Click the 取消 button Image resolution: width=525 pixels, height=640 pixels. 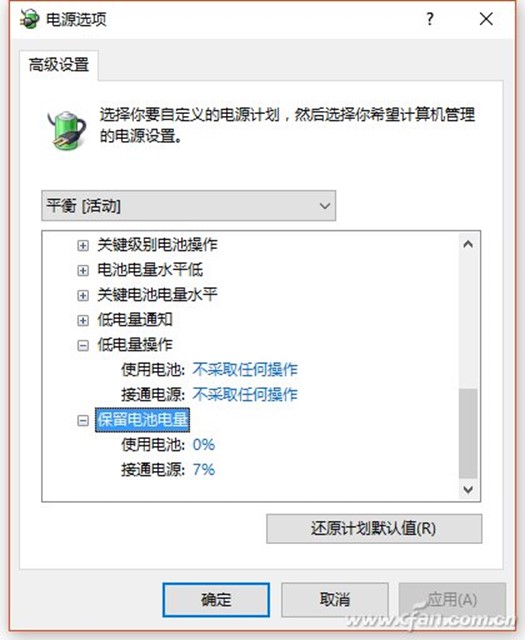(x=335, y=600)
